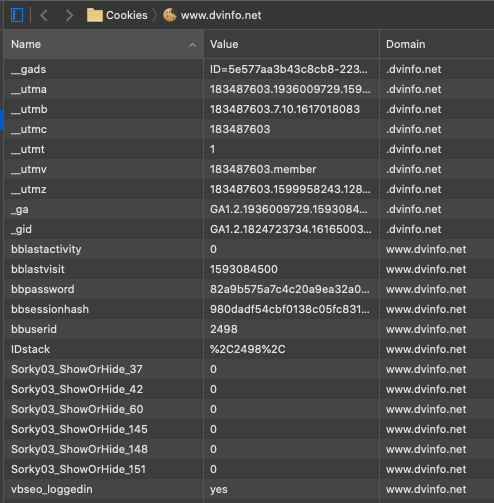Select the Sorky03_ShowOrHide_151 cookie

click(78, 469)
